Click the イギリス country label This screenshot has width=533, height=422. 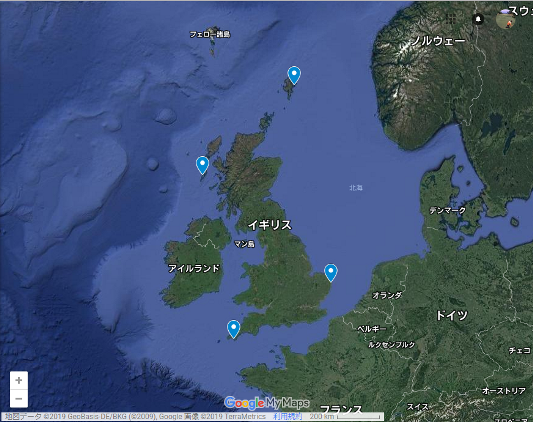[270, 225]
